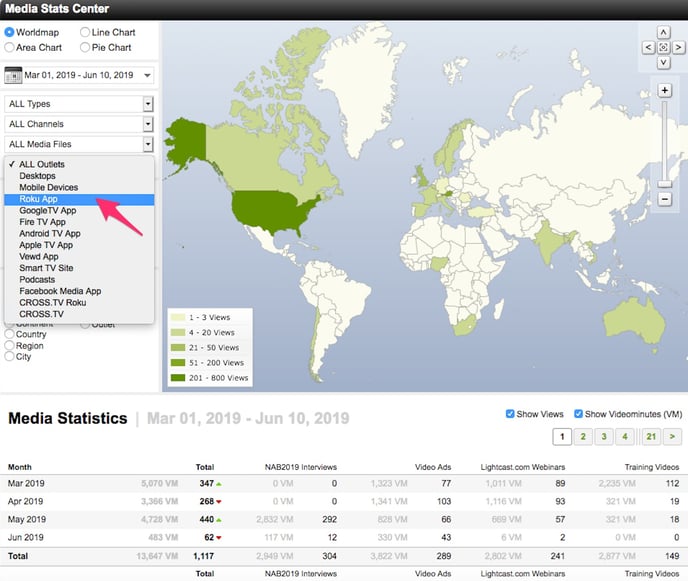Choose Roku App from outlets list
Image resolution: width=688 pixels, height=581 pixels.
click(x=42, y=199)
